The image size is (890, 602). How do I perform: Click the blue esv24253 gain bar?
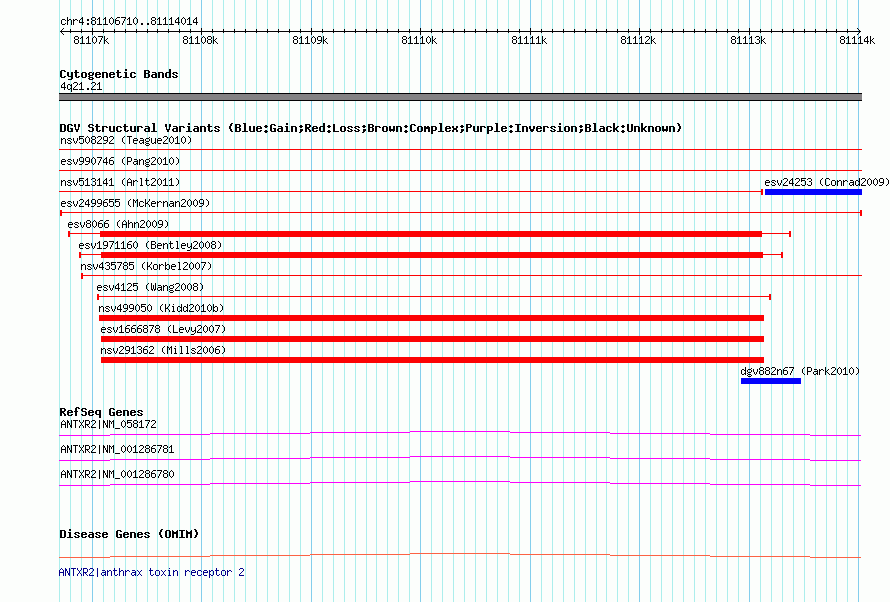click(x=813, y=192)
